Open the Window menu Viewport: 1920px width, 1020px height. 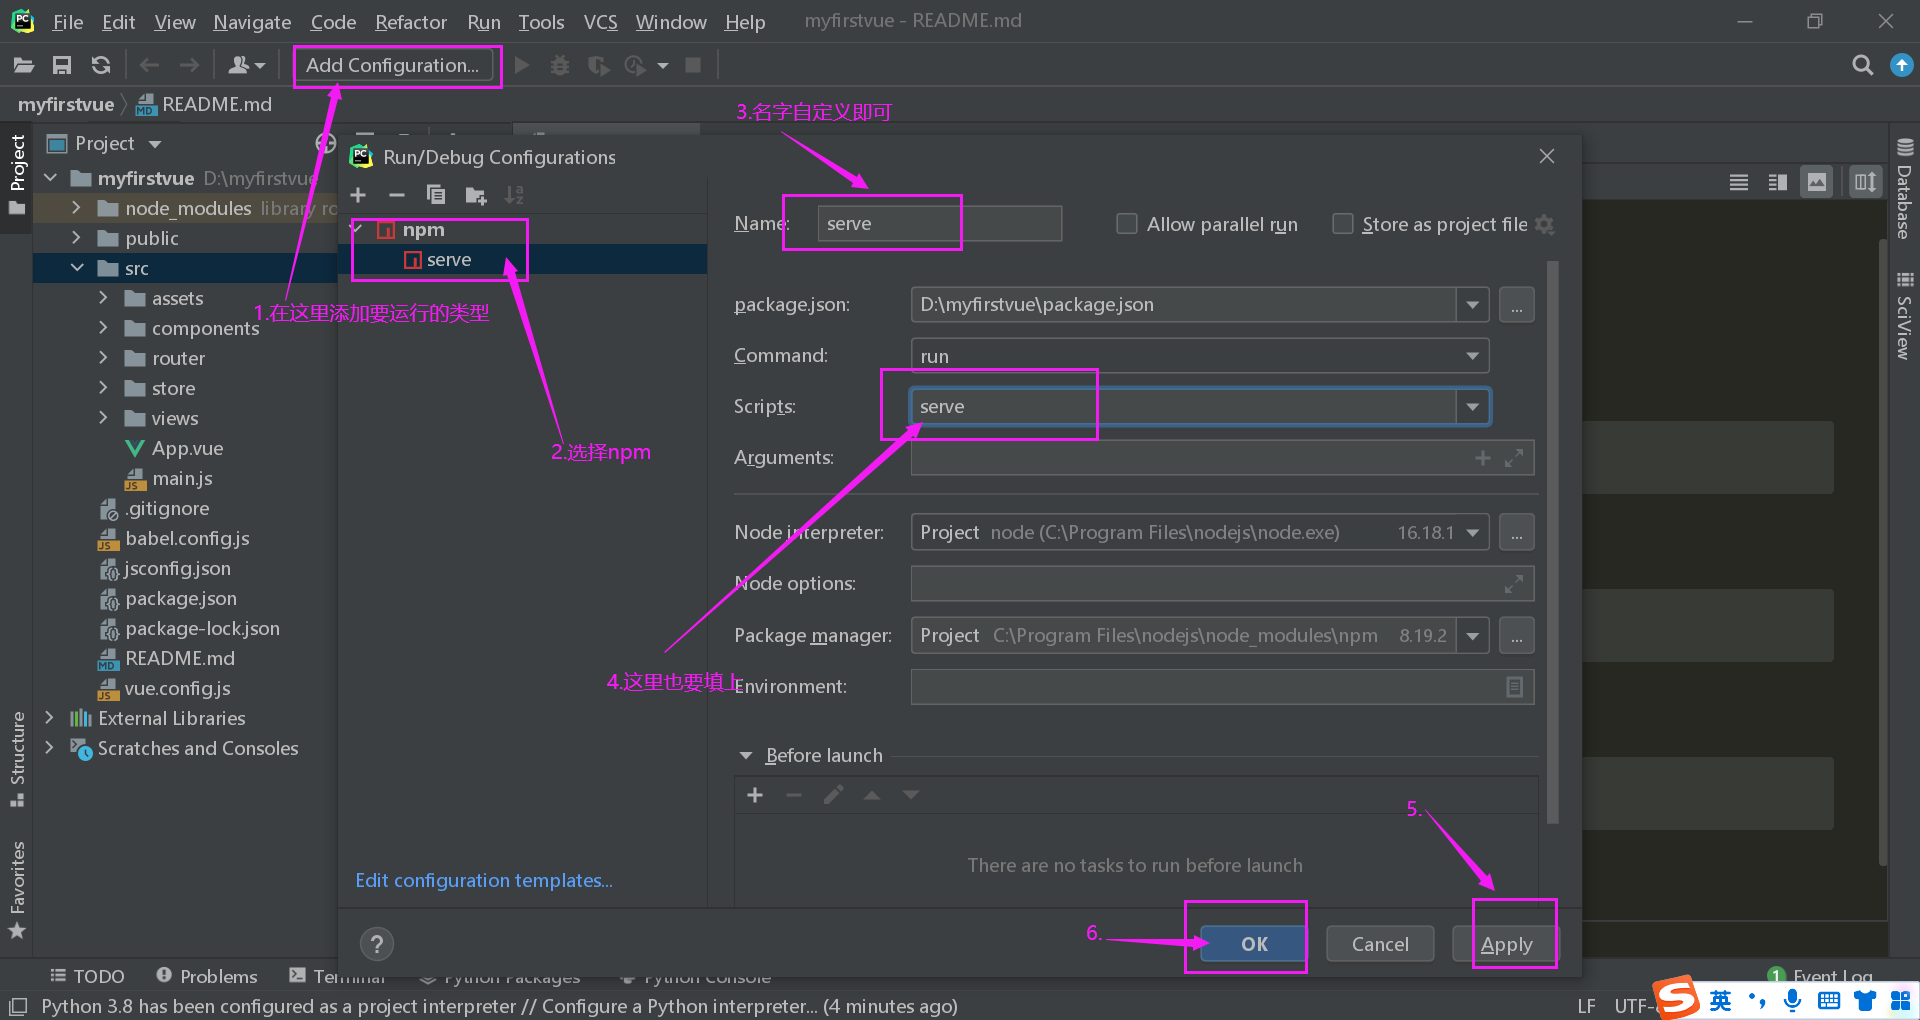pyautogui.click(x=671, y=21)
